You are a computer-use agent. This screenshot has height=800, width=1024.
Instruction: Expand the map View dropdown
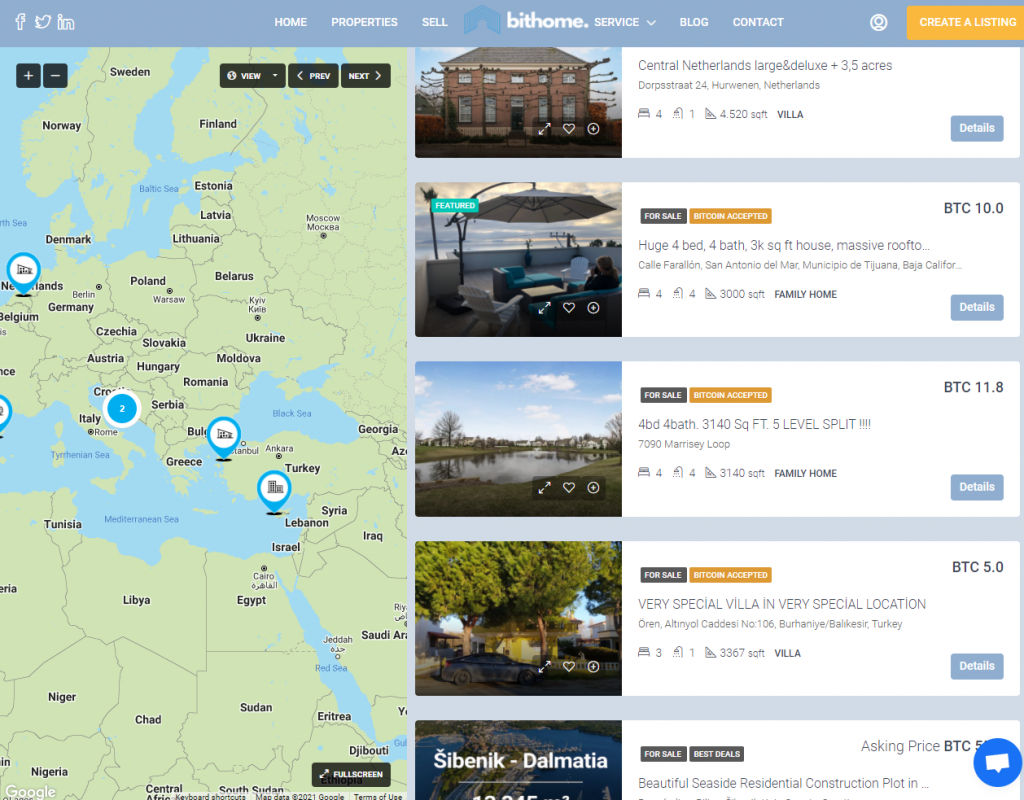tap(252, 76)
